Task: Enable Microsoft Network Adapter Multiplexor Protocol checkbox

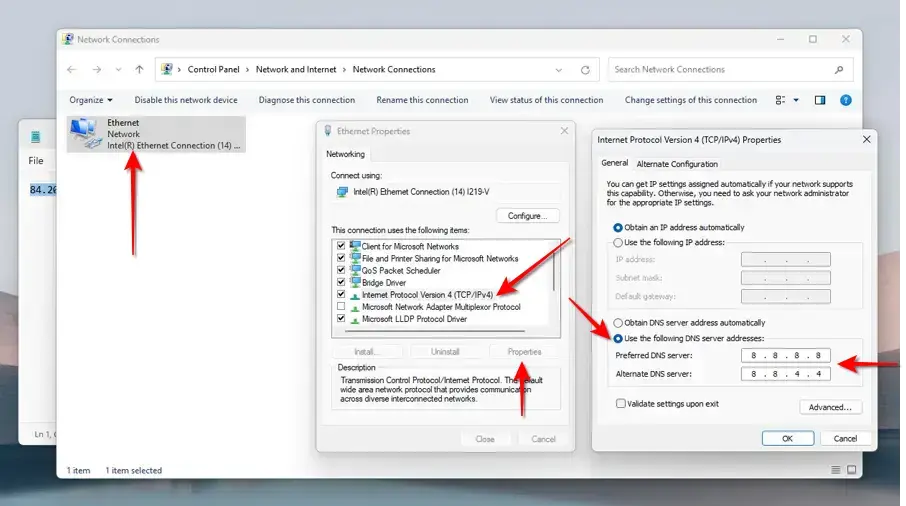Action: click(x=341, y=306)
